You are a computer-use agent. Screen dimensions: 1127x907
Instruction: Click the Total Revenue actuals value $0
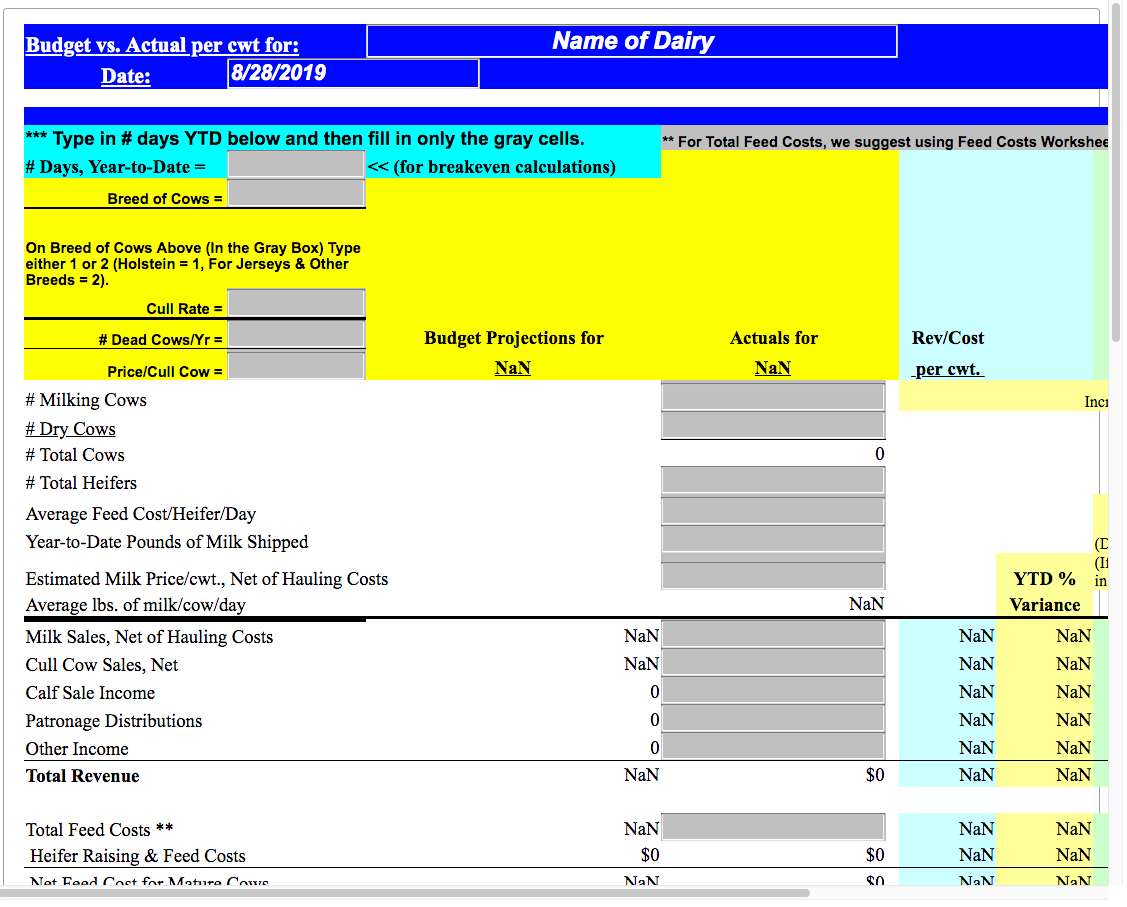[x=875, y=775]
